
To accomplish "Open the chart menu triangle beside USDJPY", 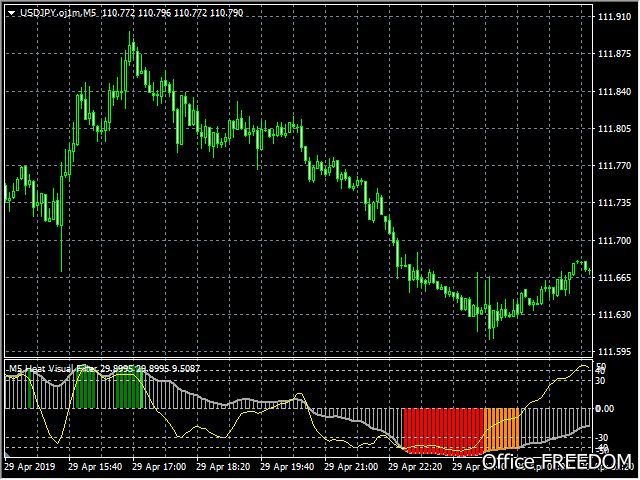I will pos(11,13).
